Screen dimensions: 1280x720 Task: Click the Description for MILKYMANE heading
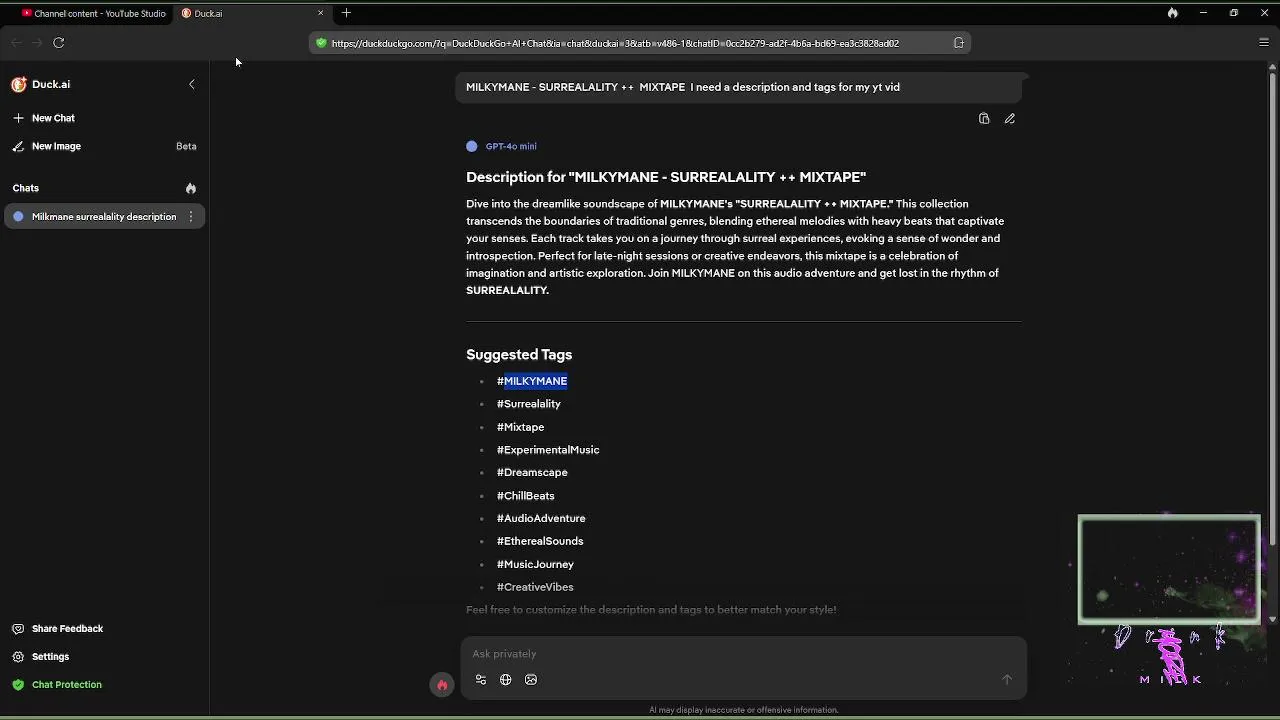(x=666, y=177)
